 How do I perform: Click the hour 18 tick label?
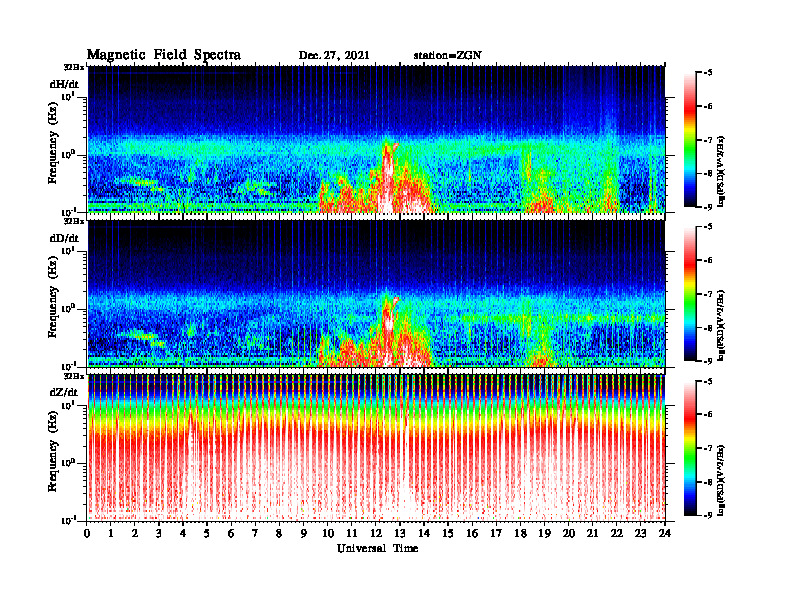pyautogui.click(x=520, y=533)
